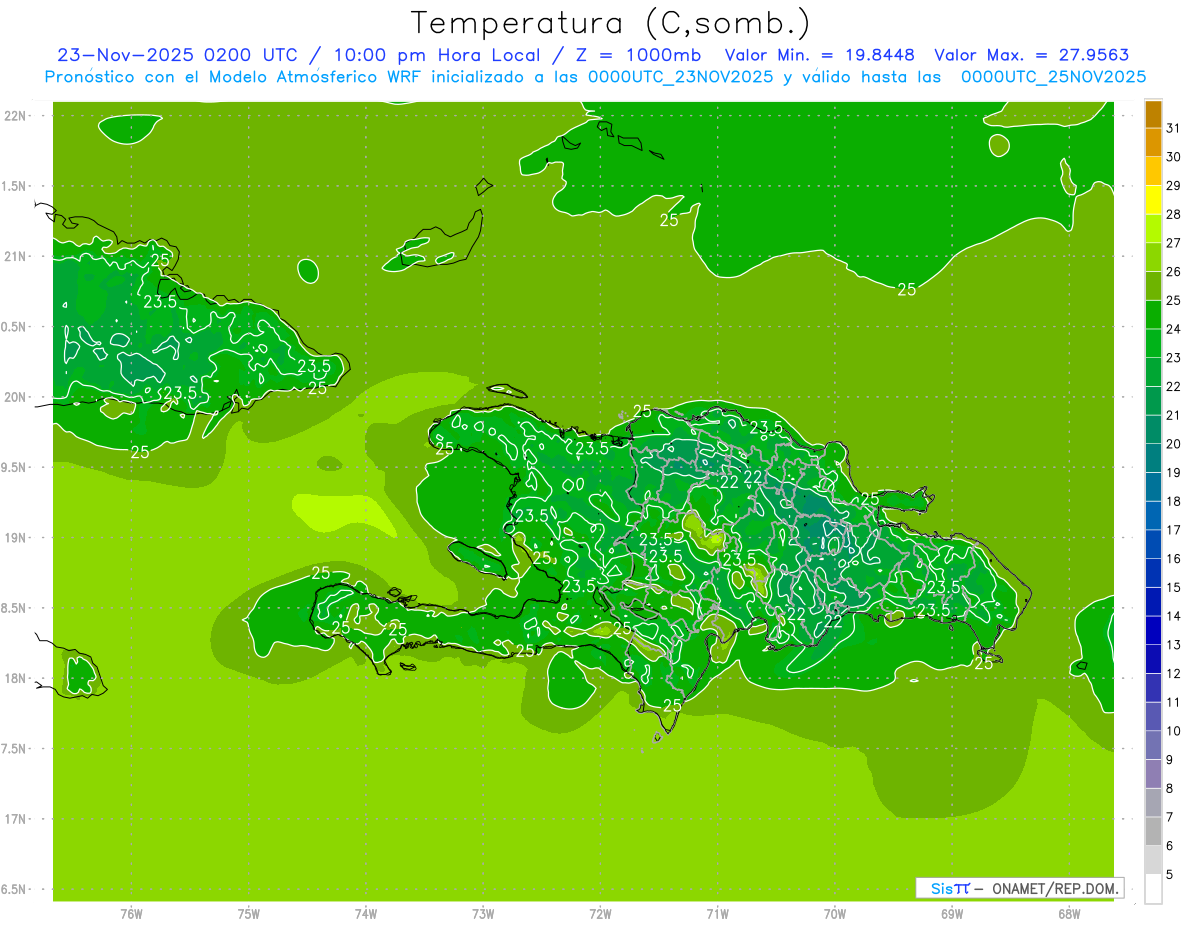Click the 72W longitude axis label
Screen dimensions: 1200x927
pos(600,913)
